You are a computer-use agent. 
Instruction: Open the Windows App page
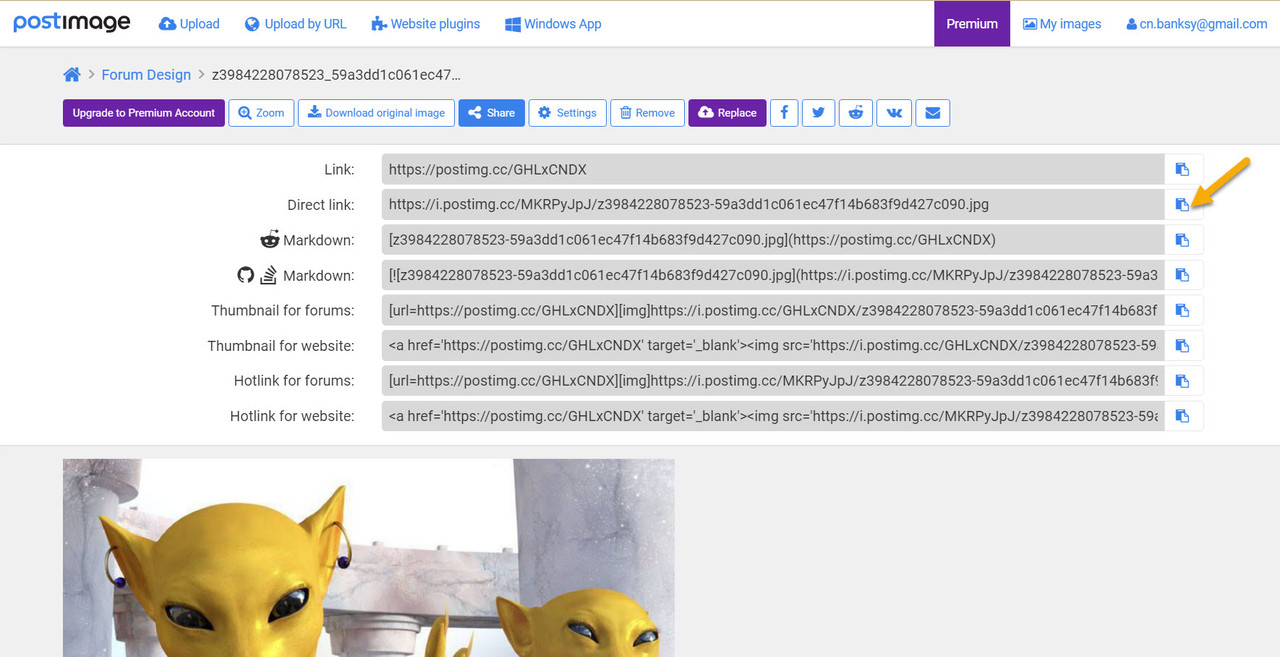(x=553, y=24)
